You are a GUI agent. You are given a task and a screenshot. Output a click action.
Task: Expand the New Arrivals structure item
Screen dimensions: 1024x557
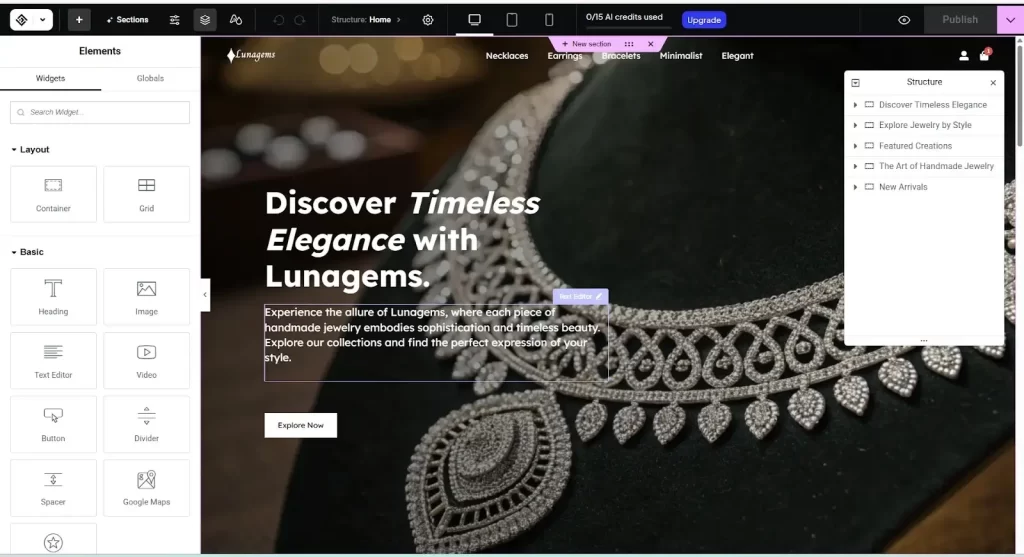point(856,187)
